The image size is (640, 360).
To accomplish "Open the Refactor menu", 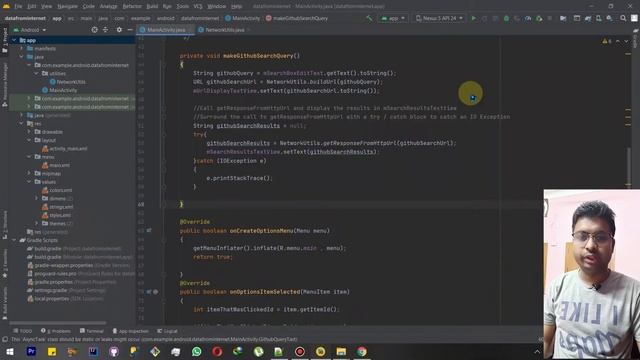I will [x=132, y=6].
